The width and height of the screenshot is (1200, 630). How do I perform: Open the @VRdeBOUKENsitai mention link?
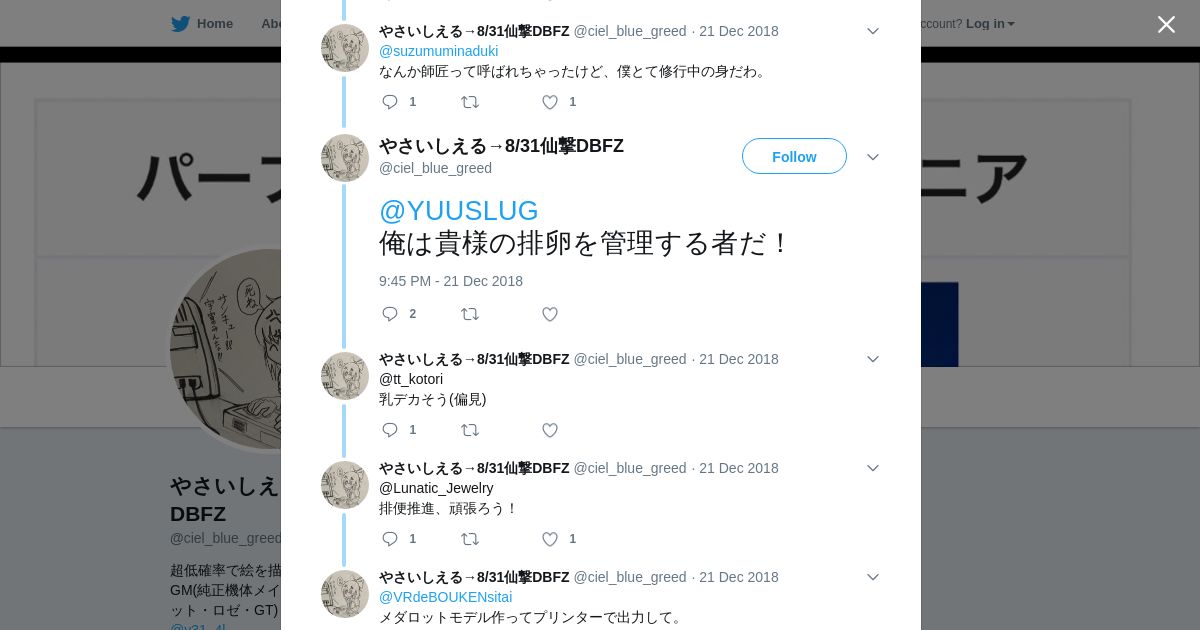[445, 597]
